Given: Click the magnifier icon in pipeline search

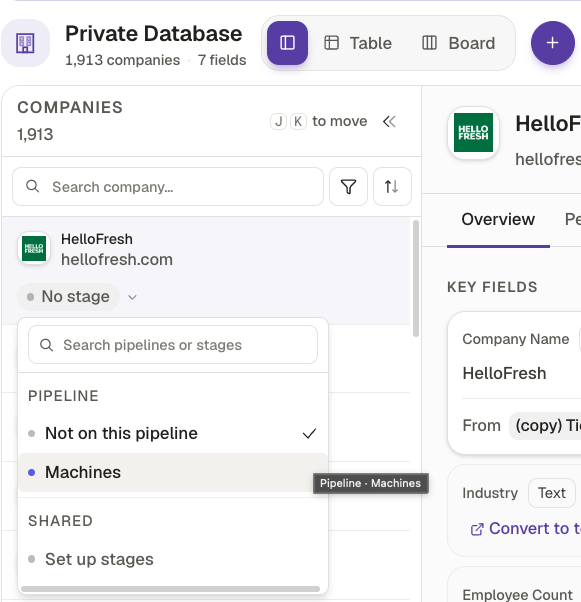Looking at the screenshot, I should tap(46, 345).
